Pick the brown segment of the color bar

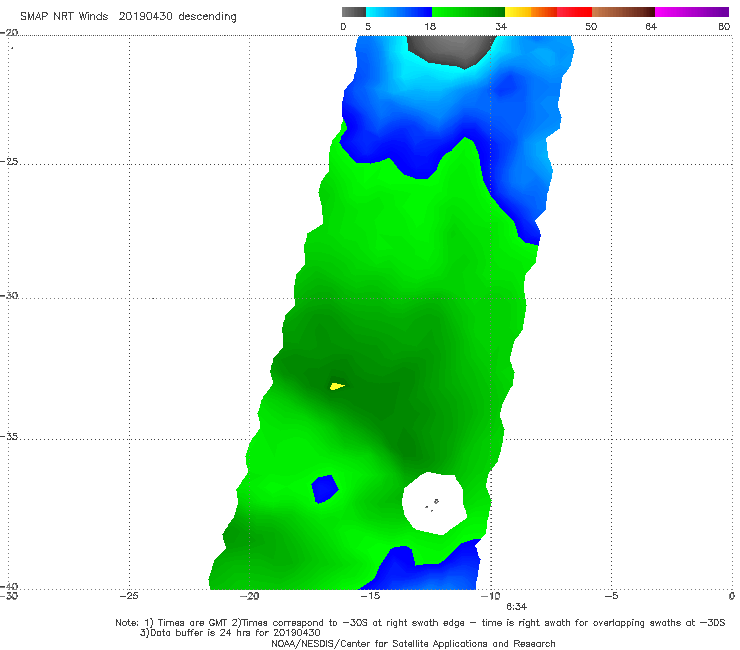(623, 12)
